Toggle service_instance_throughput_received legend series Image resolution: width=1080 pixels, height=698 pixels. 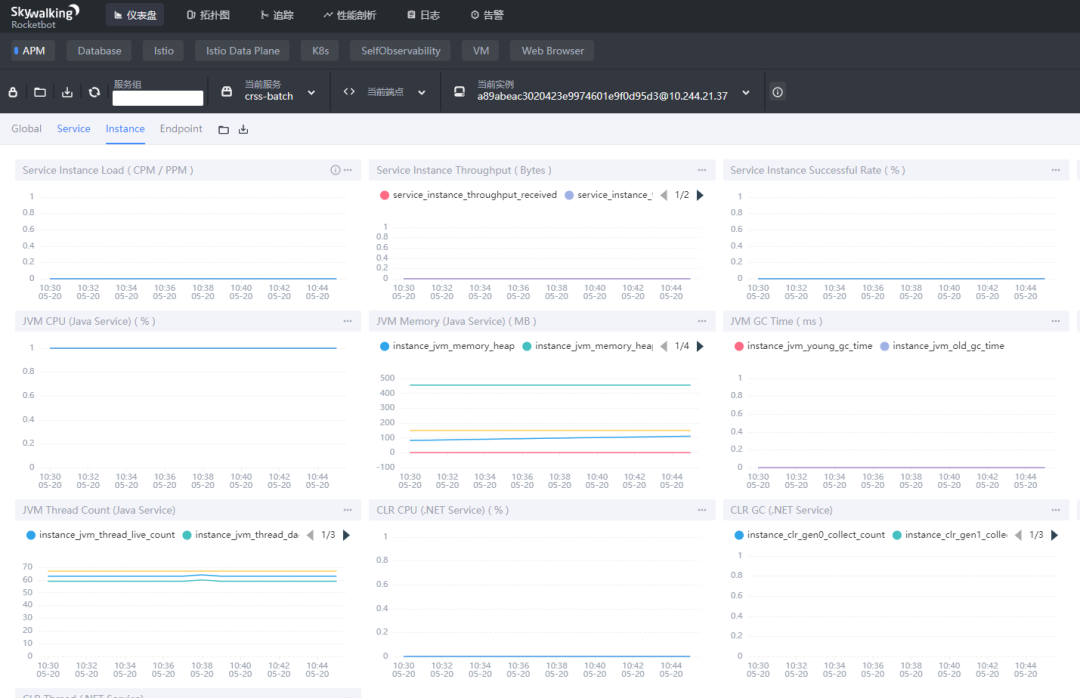tap(468, 195)
